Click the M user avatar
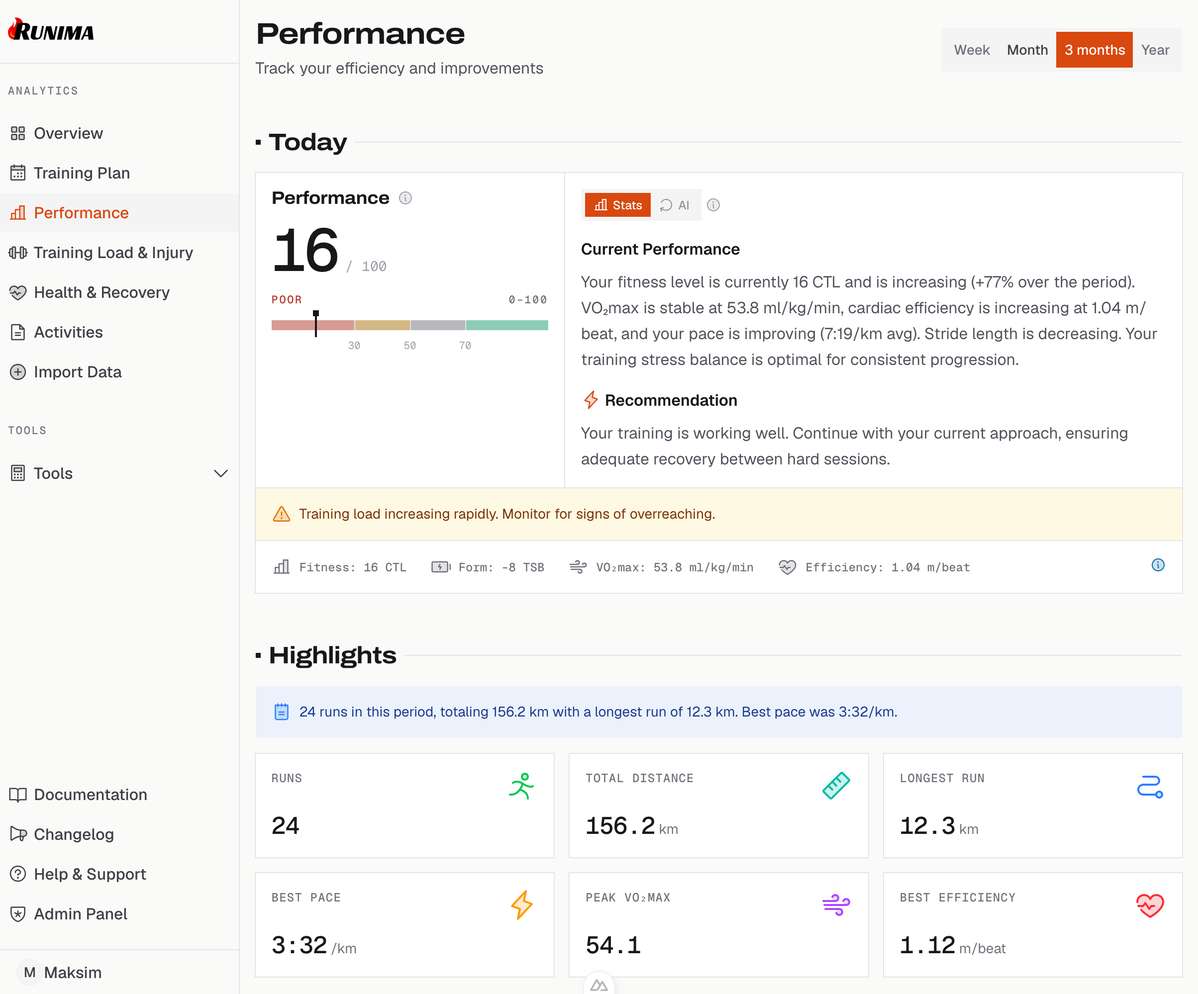Image resolution: width=1198 pixels, height=994 pixels. 29,973
